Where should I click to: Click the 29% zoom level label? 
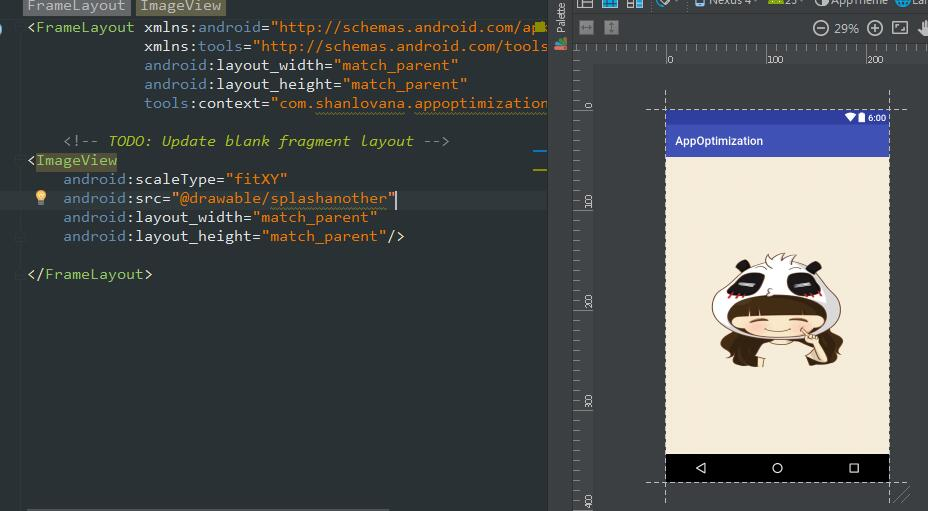tap(846, 28)
